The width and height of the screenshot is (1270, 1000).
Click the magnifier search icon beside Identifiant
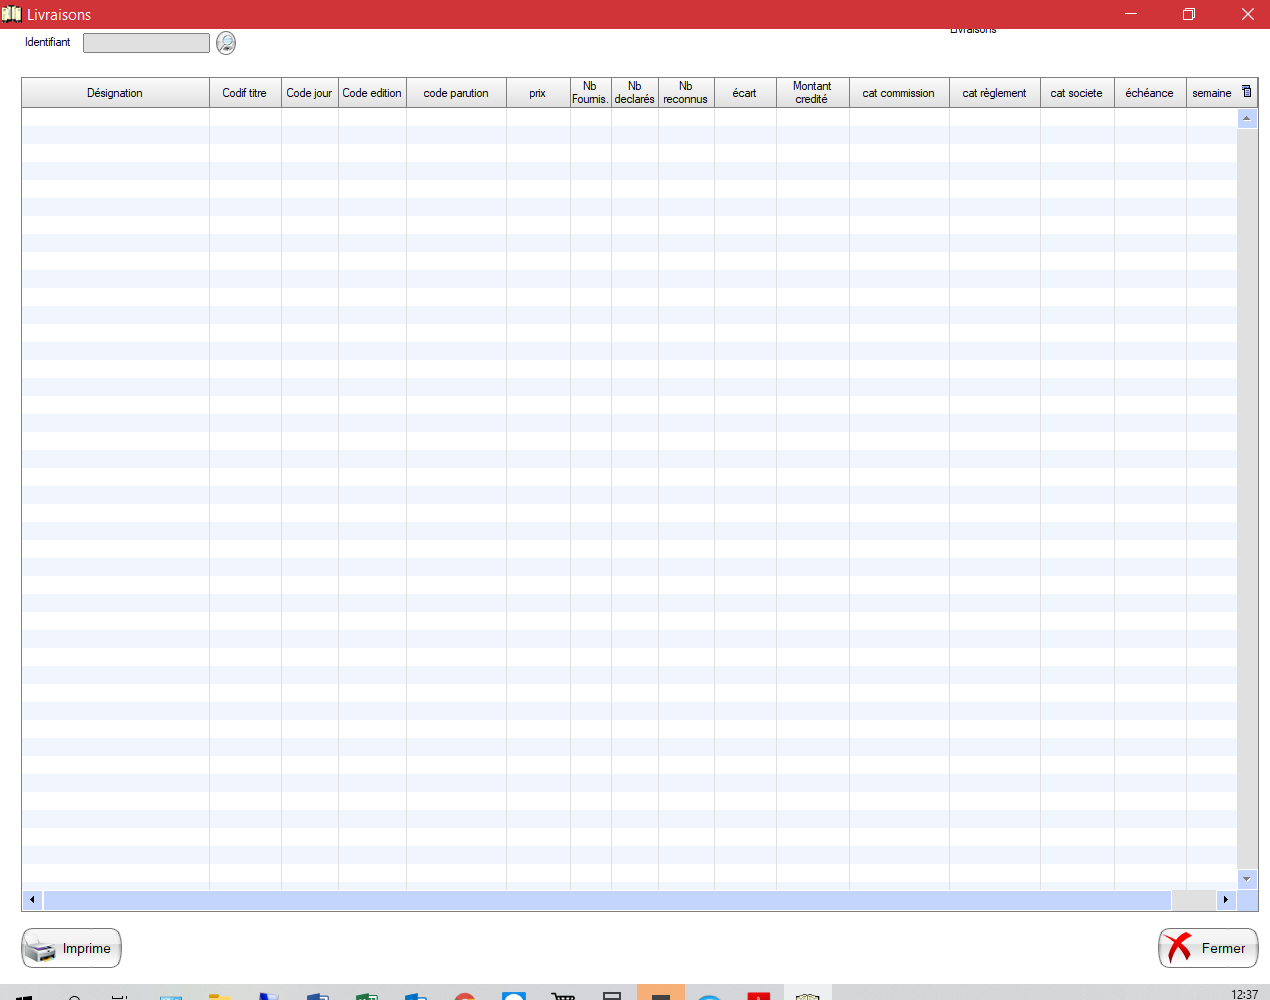(226, 43)
